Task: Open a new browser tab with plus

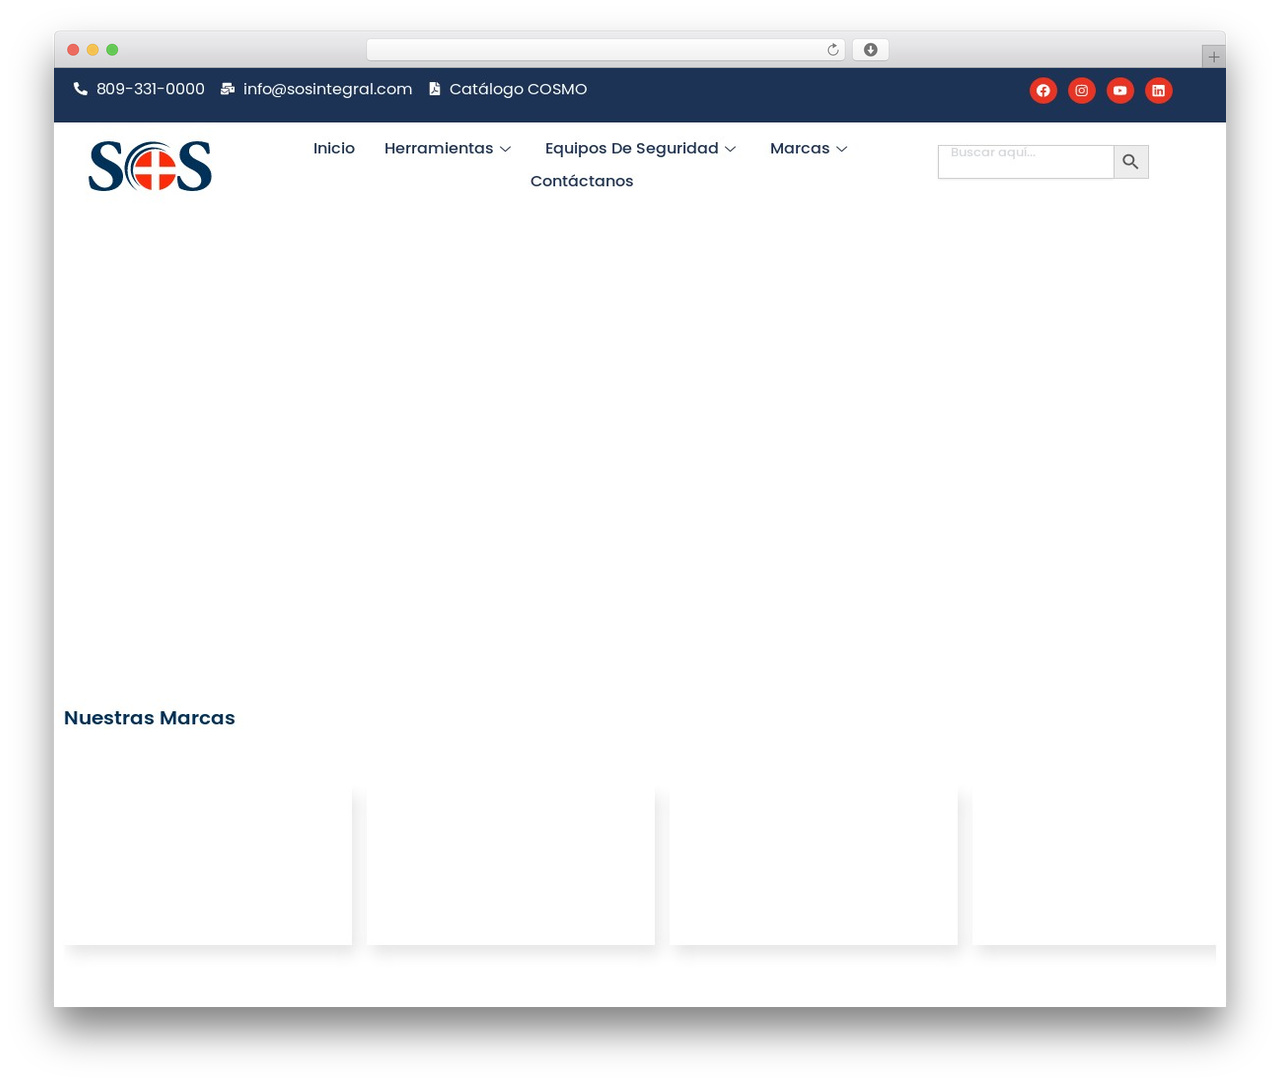Action: pyautogui.click(x=1214, y=57)
